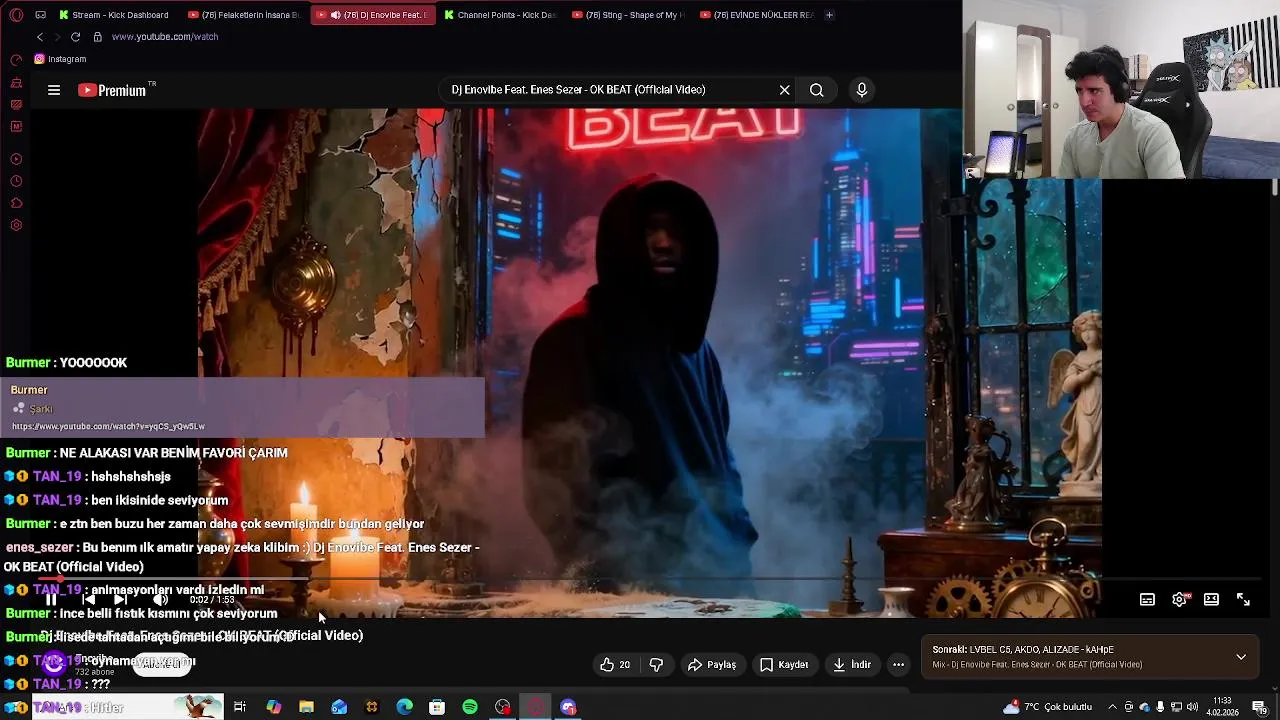Start voice search with the microphone
Viewport: 1280px width, 720px height.
[x=862, y=90]
